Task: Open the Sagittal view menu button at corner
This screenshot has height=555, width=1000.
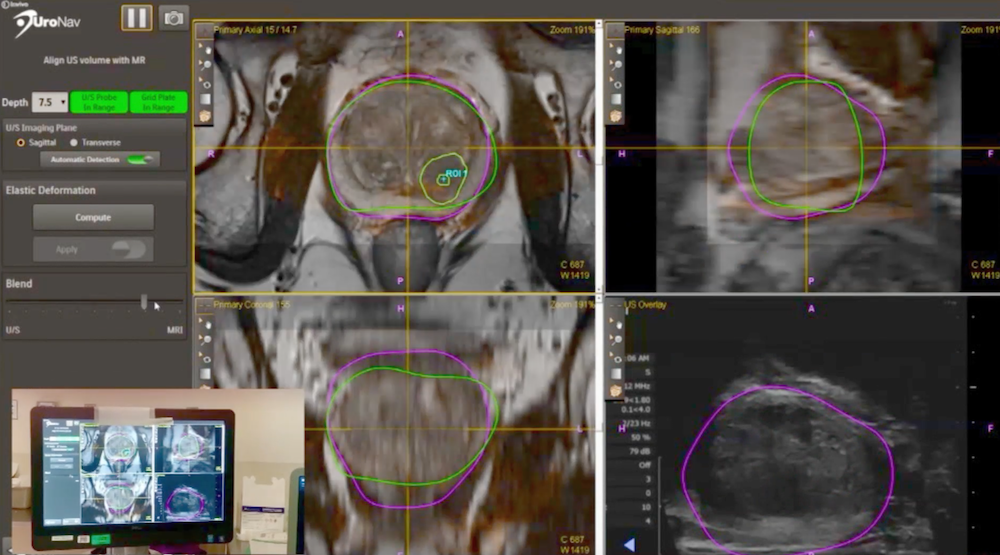Action: (615, 30)
